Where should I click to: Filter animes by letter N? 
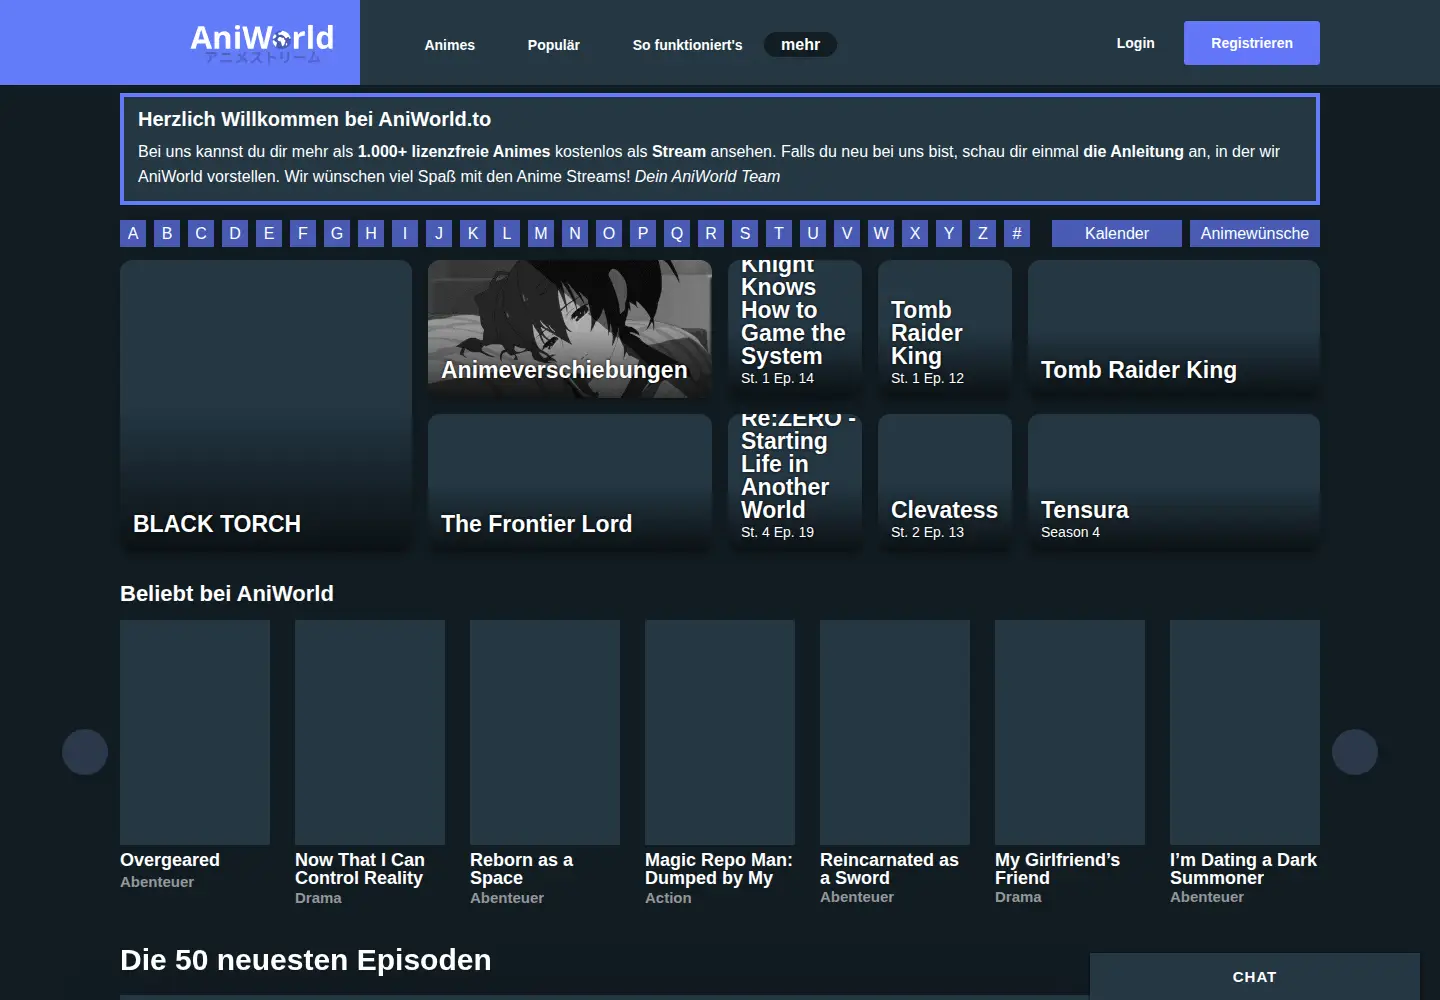pyautogui.click(x=575, y=233)
